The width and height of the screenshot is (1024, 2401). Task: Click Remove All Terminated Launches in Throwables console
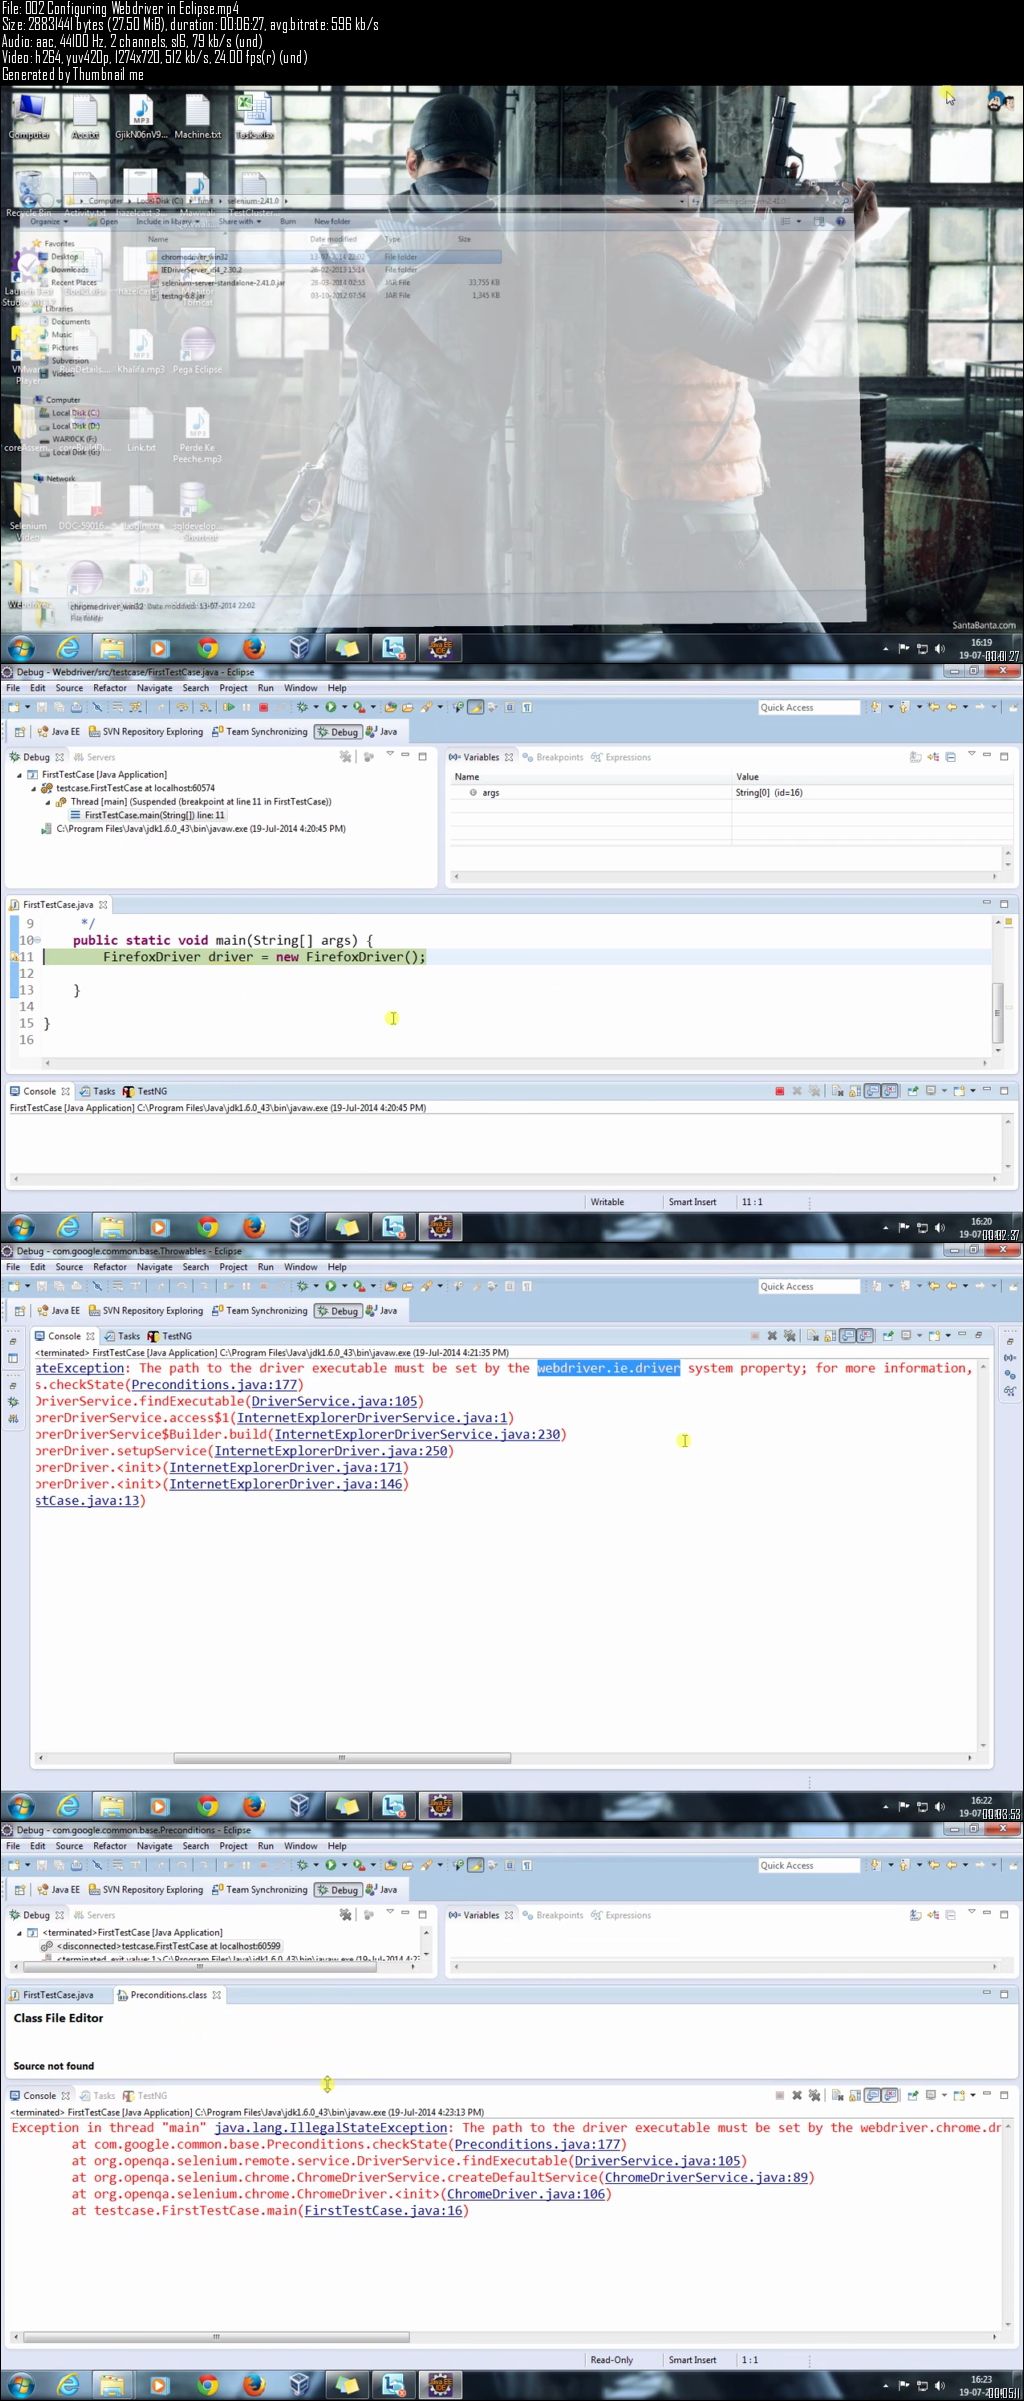(790, 1335)
